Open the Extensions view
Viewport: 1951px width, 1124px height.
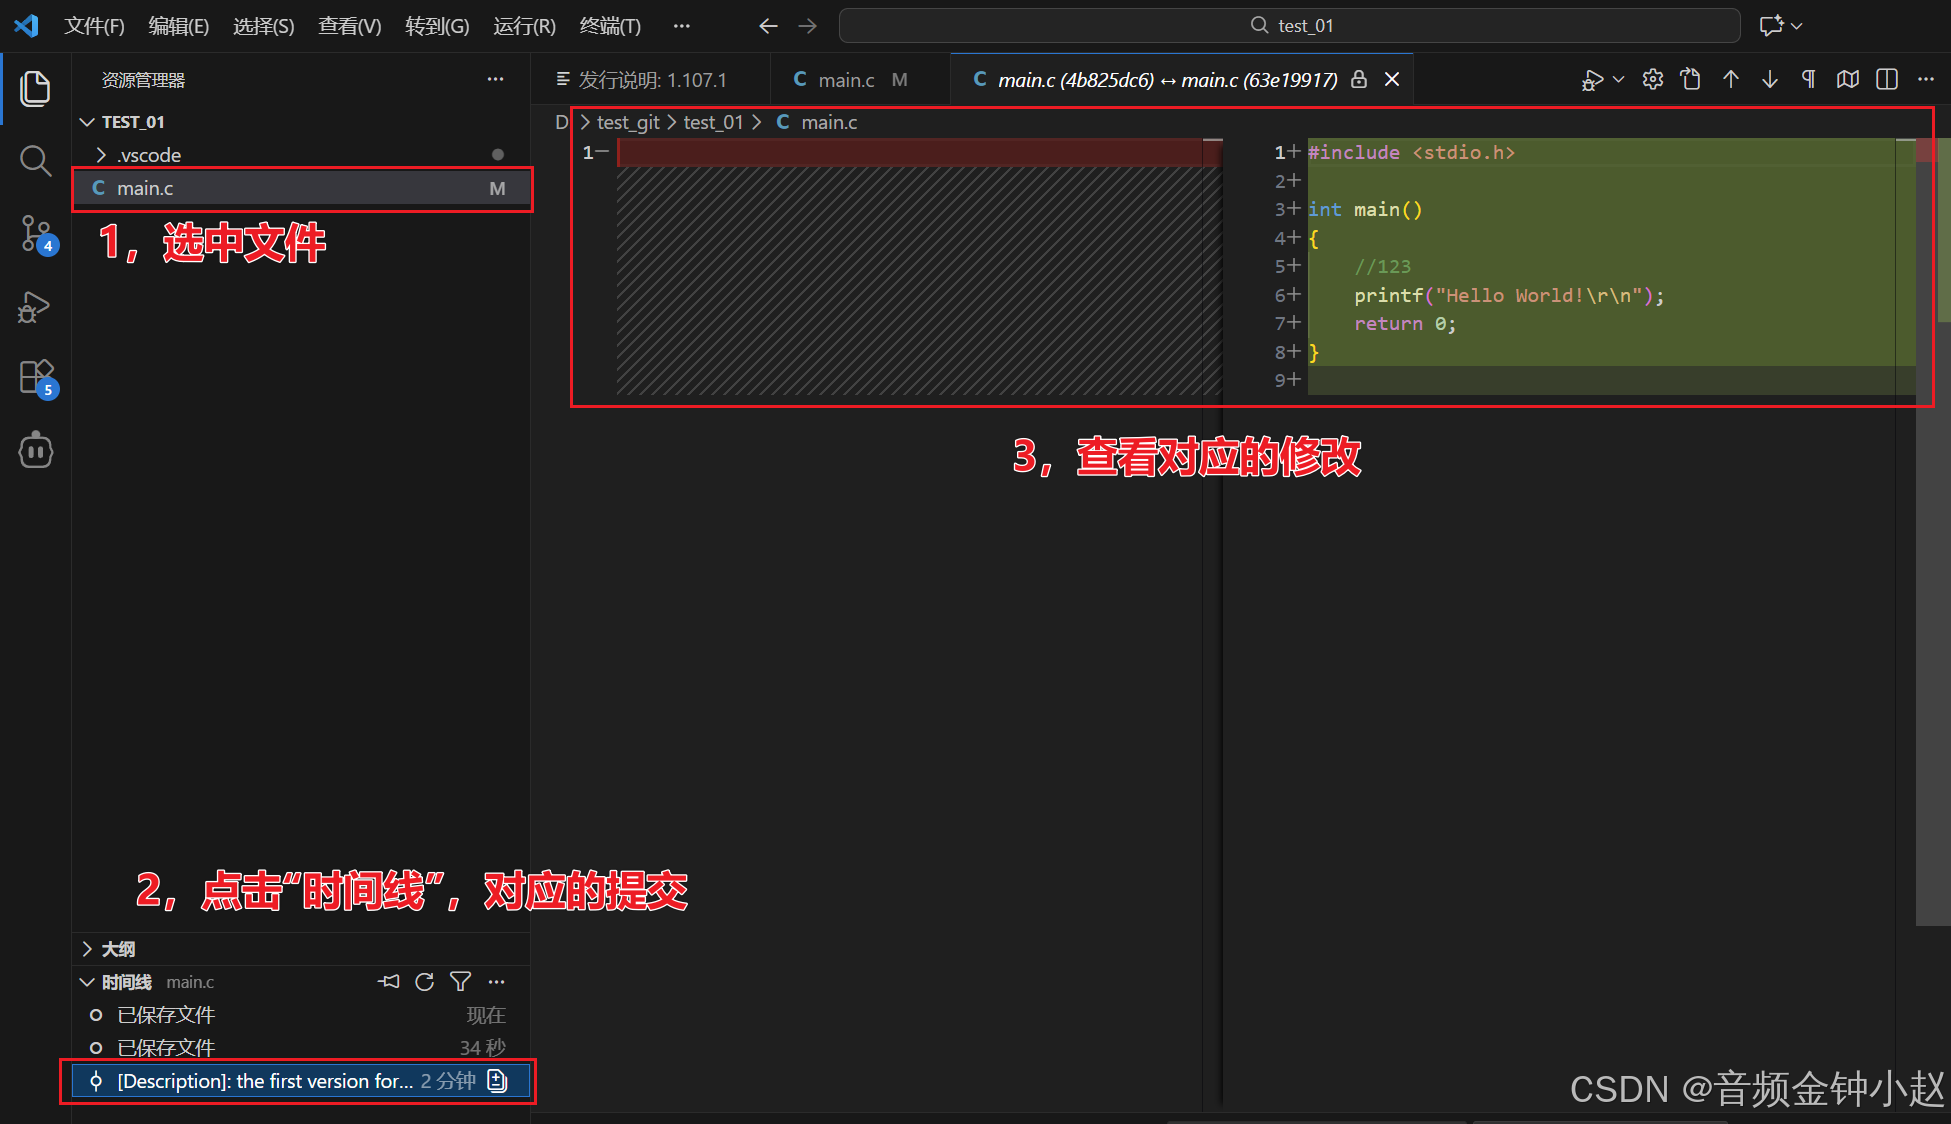click(35, 378)
